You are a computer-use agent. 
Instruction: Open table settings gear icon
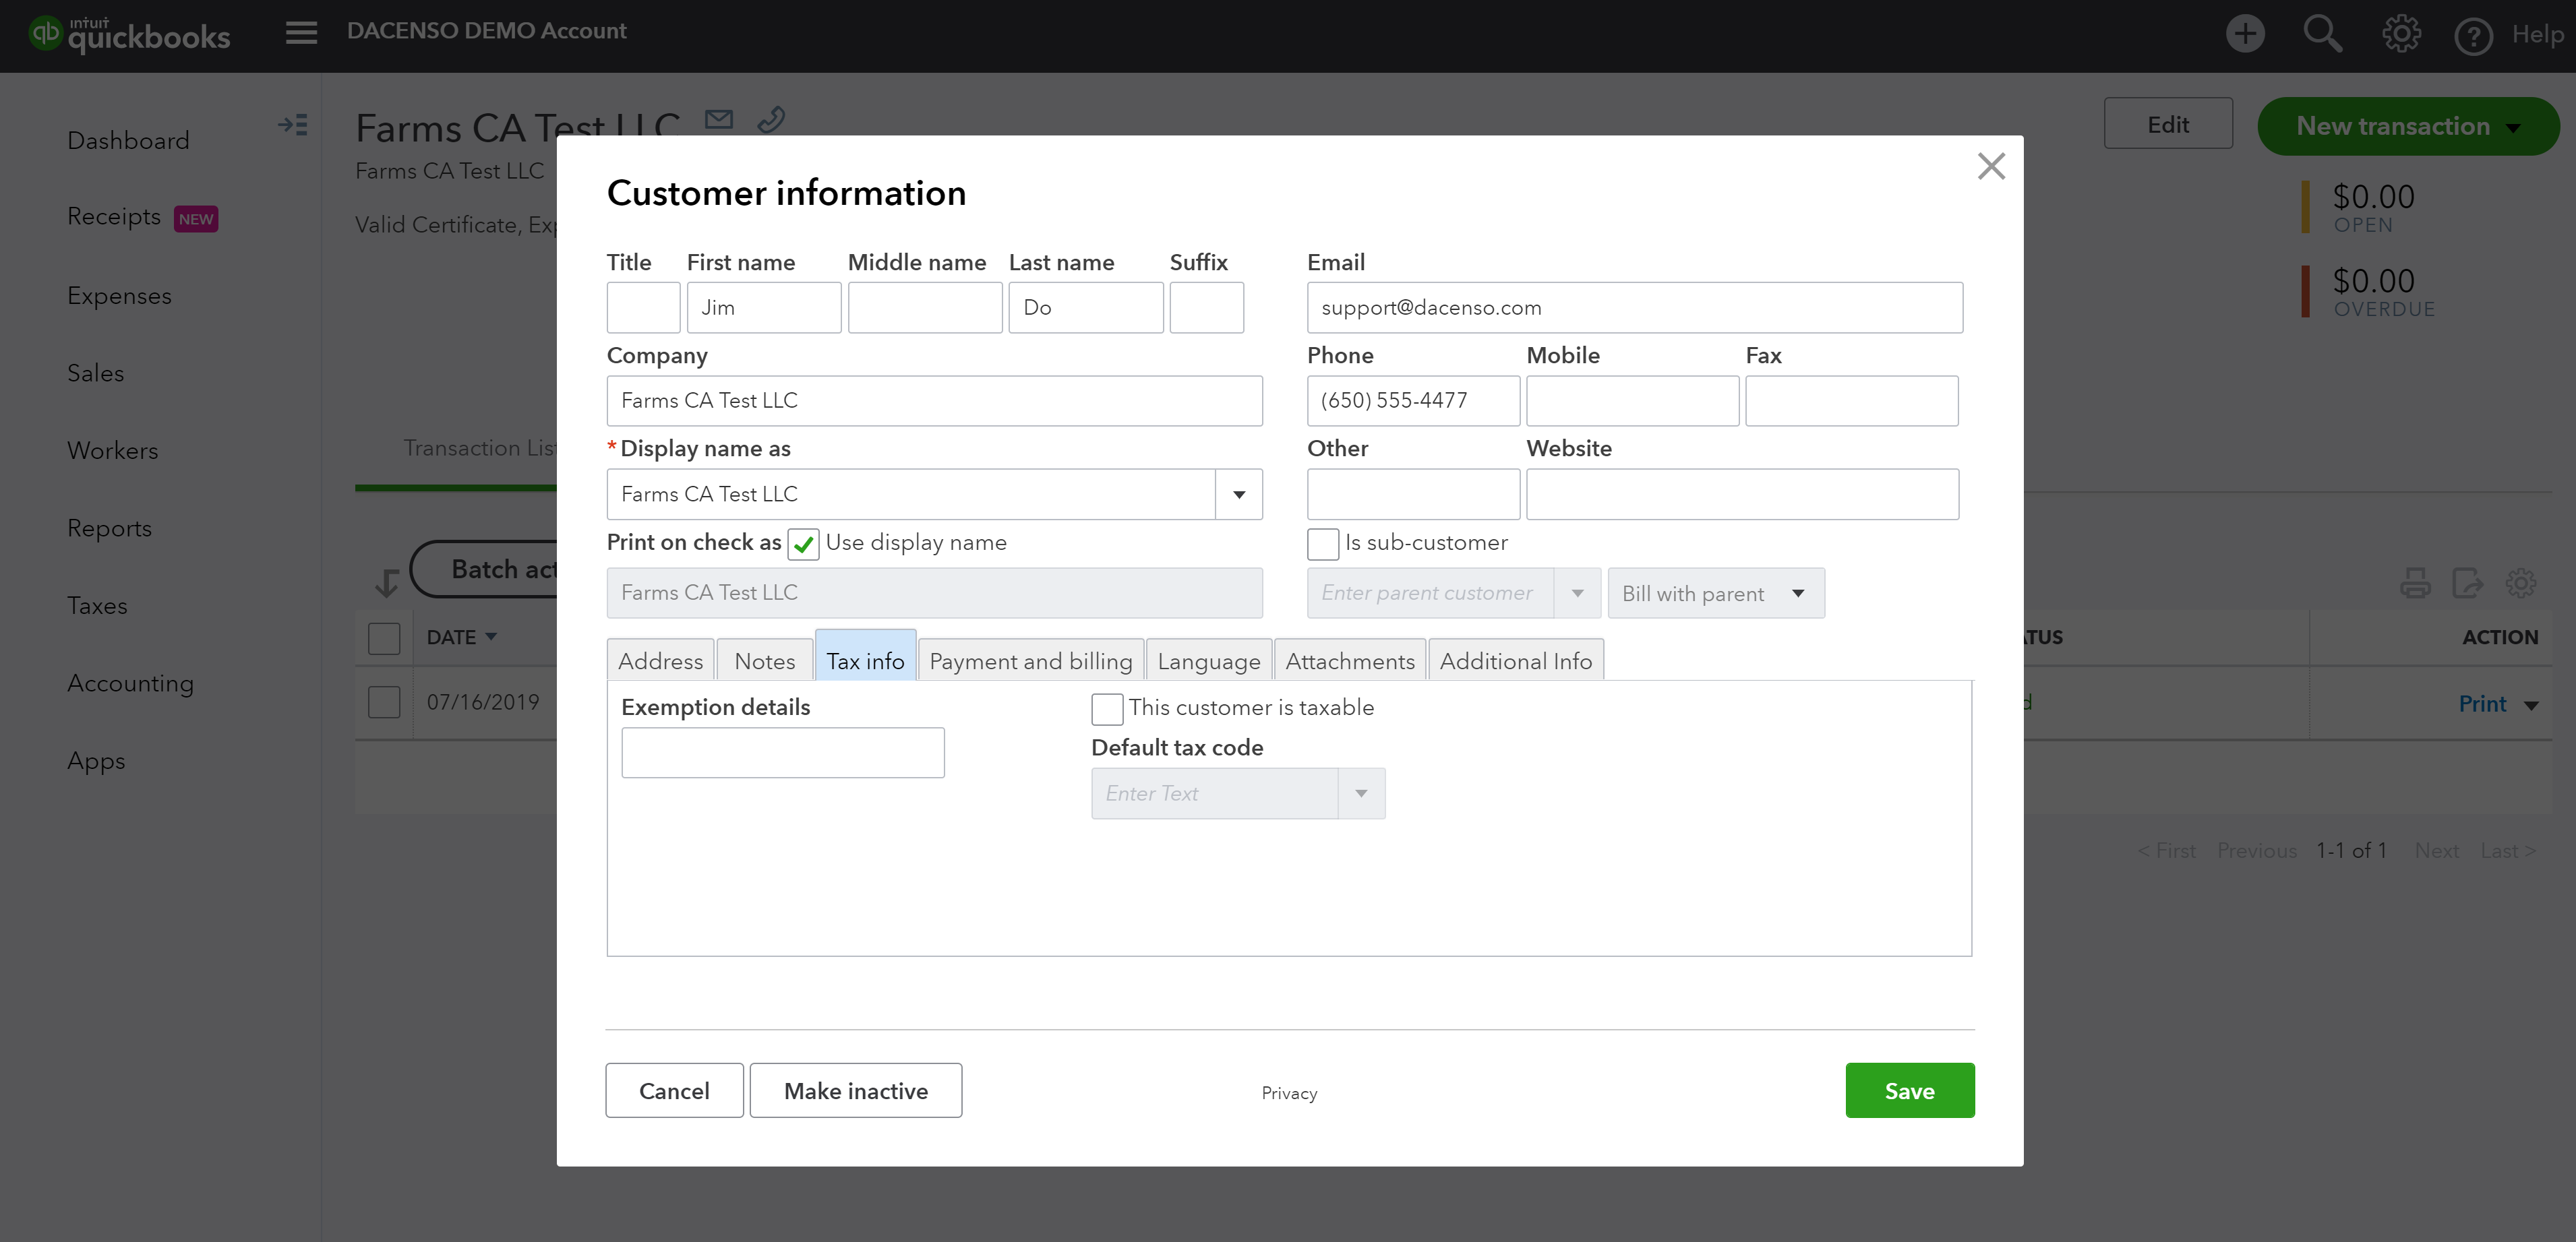point(2520,582)
